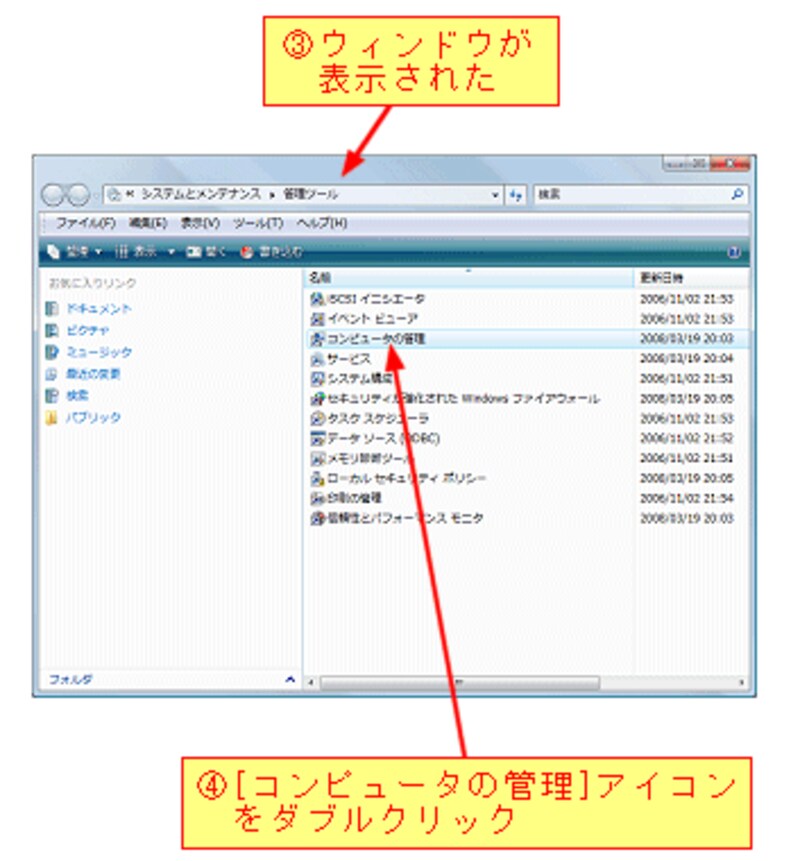Screen dimensions: 800x861
Task: Click the ピクチャ favorite link icon
Action: click(x=52, y=330)
